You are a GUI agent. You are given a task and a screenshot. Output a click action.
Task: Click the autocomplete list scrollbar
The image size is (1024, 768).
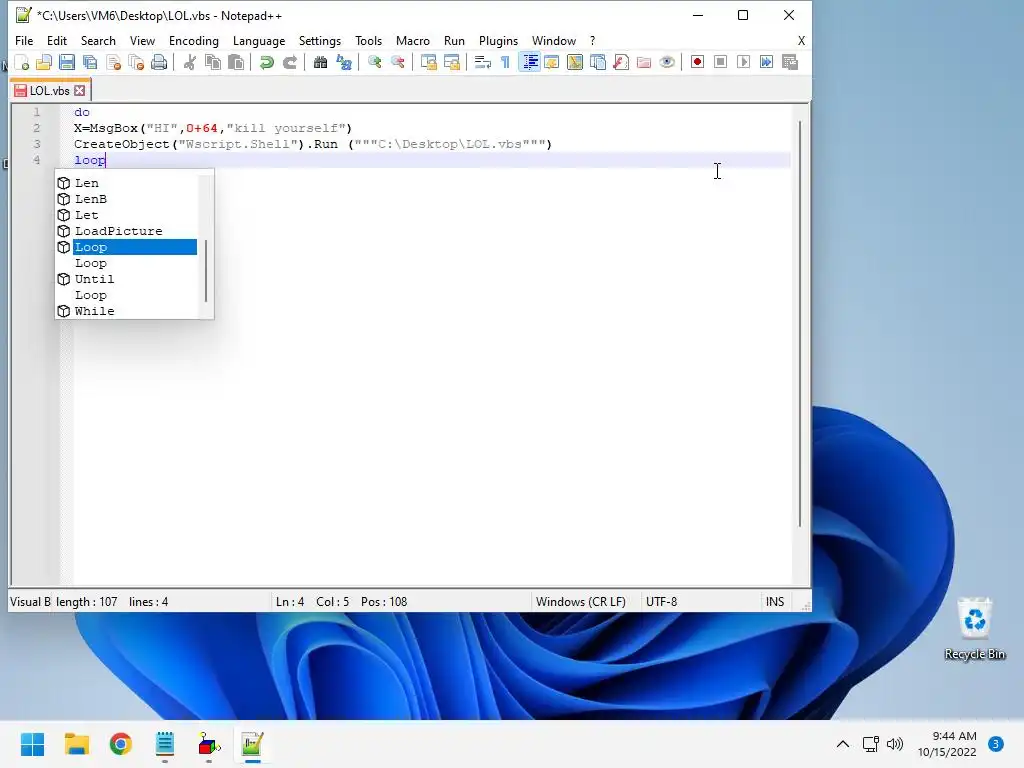(x=206, y=270)
